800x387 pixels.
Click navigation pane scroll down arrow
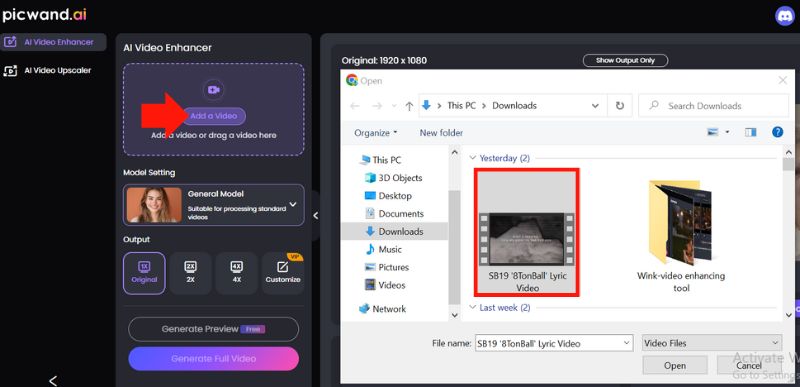click(x=455, y=316)
